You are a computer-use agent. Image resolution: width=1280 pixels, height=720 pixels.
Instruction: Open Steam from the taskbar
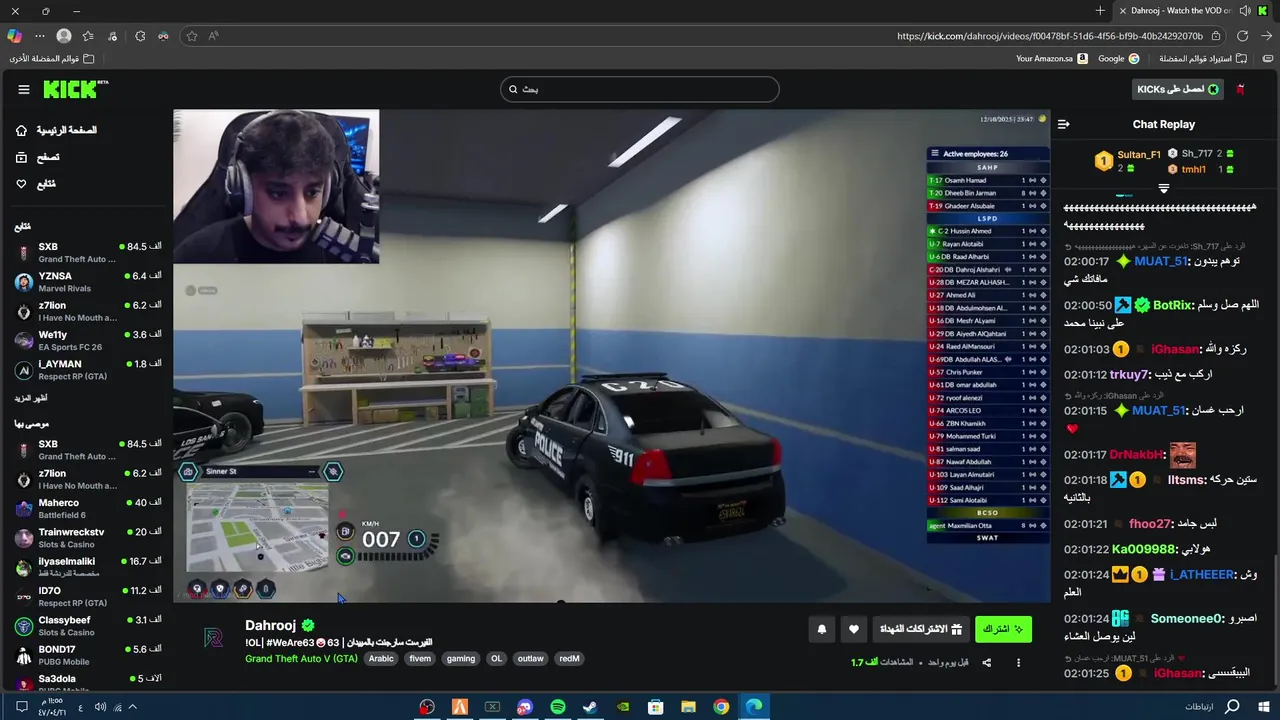590,707
